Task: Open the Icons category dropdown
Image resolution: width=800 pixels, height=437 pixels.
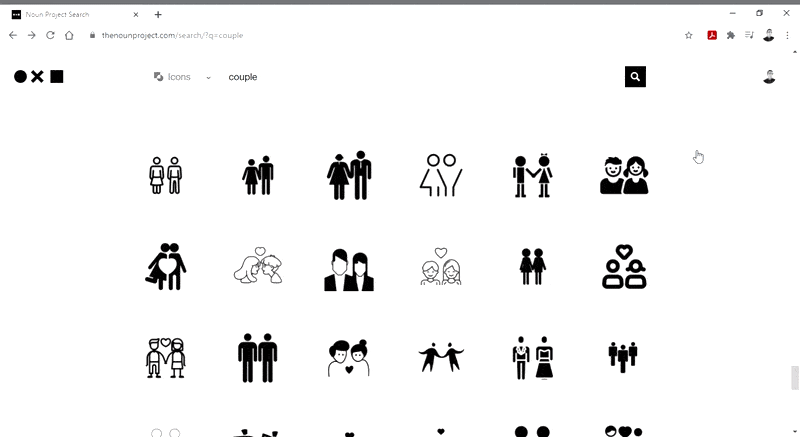Action: 182,77
